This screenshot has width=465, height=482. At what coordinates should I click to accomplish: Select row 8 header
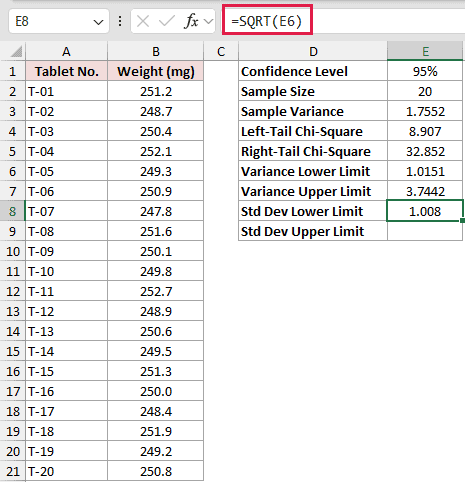[13, 211]
